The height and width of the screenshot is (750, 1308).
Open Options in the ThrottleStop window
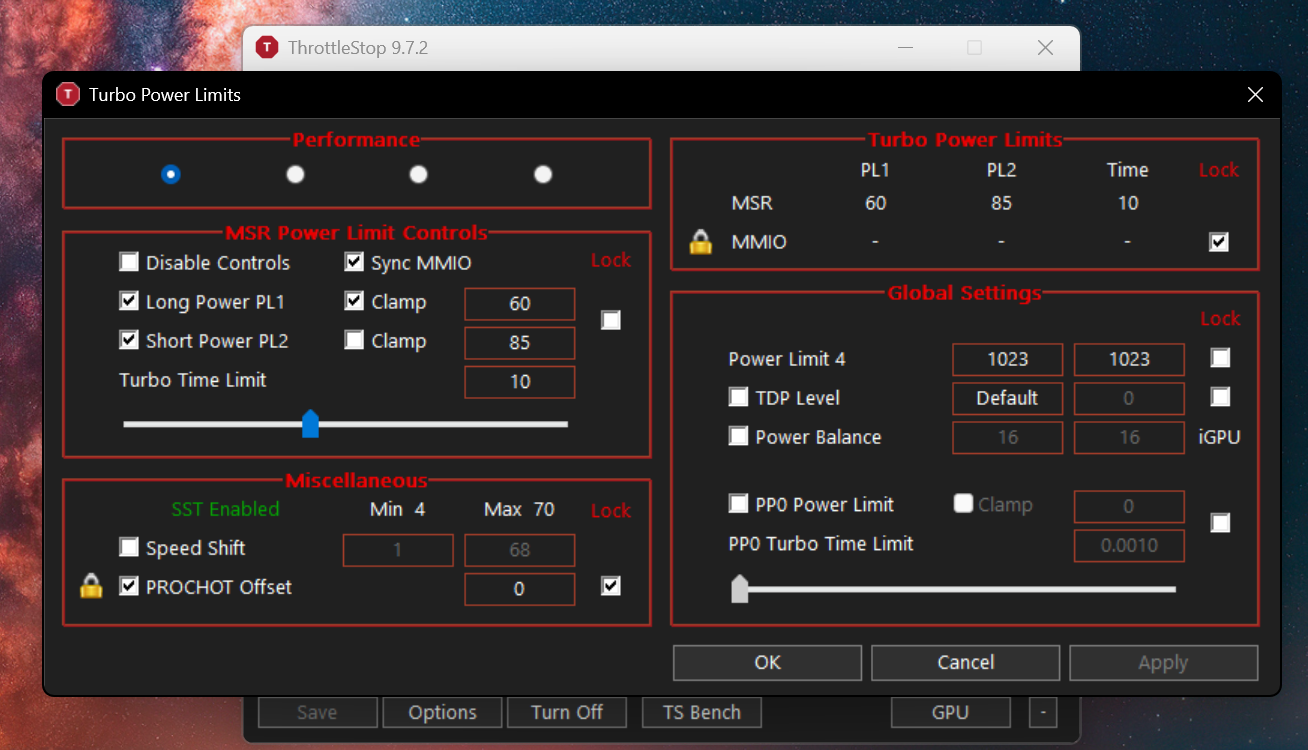coord(442,712)
